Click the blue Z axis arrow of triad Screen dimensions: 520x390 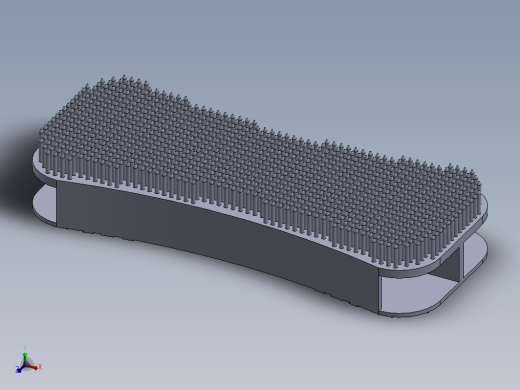[x=20, y=368]
